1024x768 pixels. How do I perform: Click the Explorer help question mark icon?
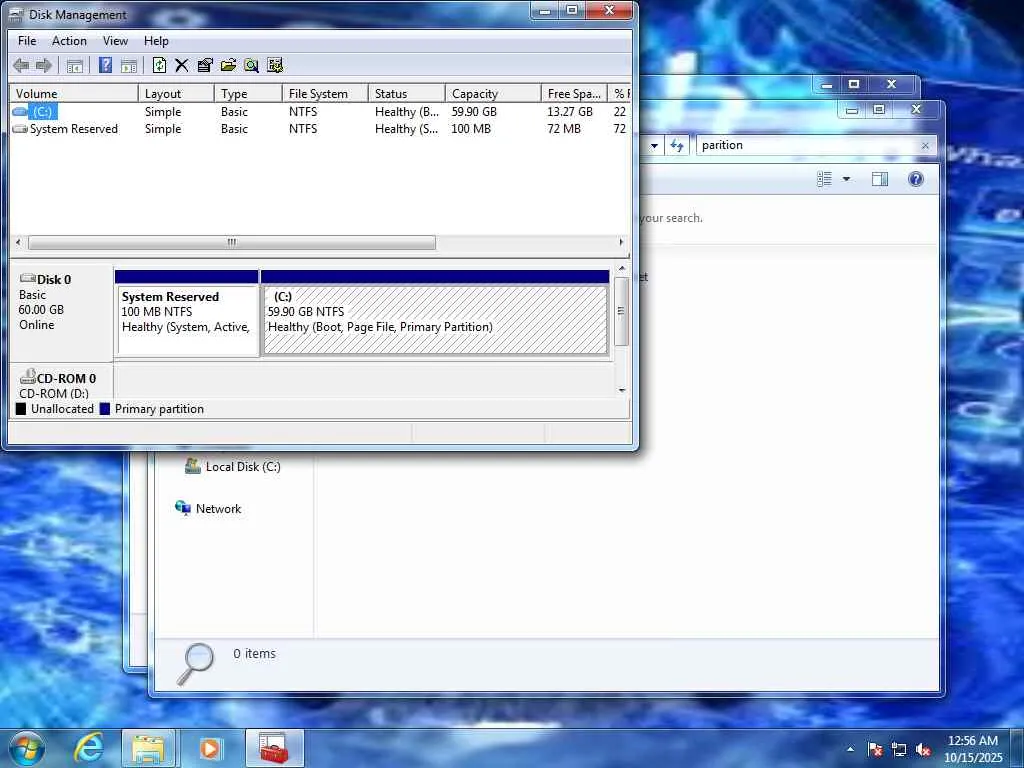tap(916, 179)
